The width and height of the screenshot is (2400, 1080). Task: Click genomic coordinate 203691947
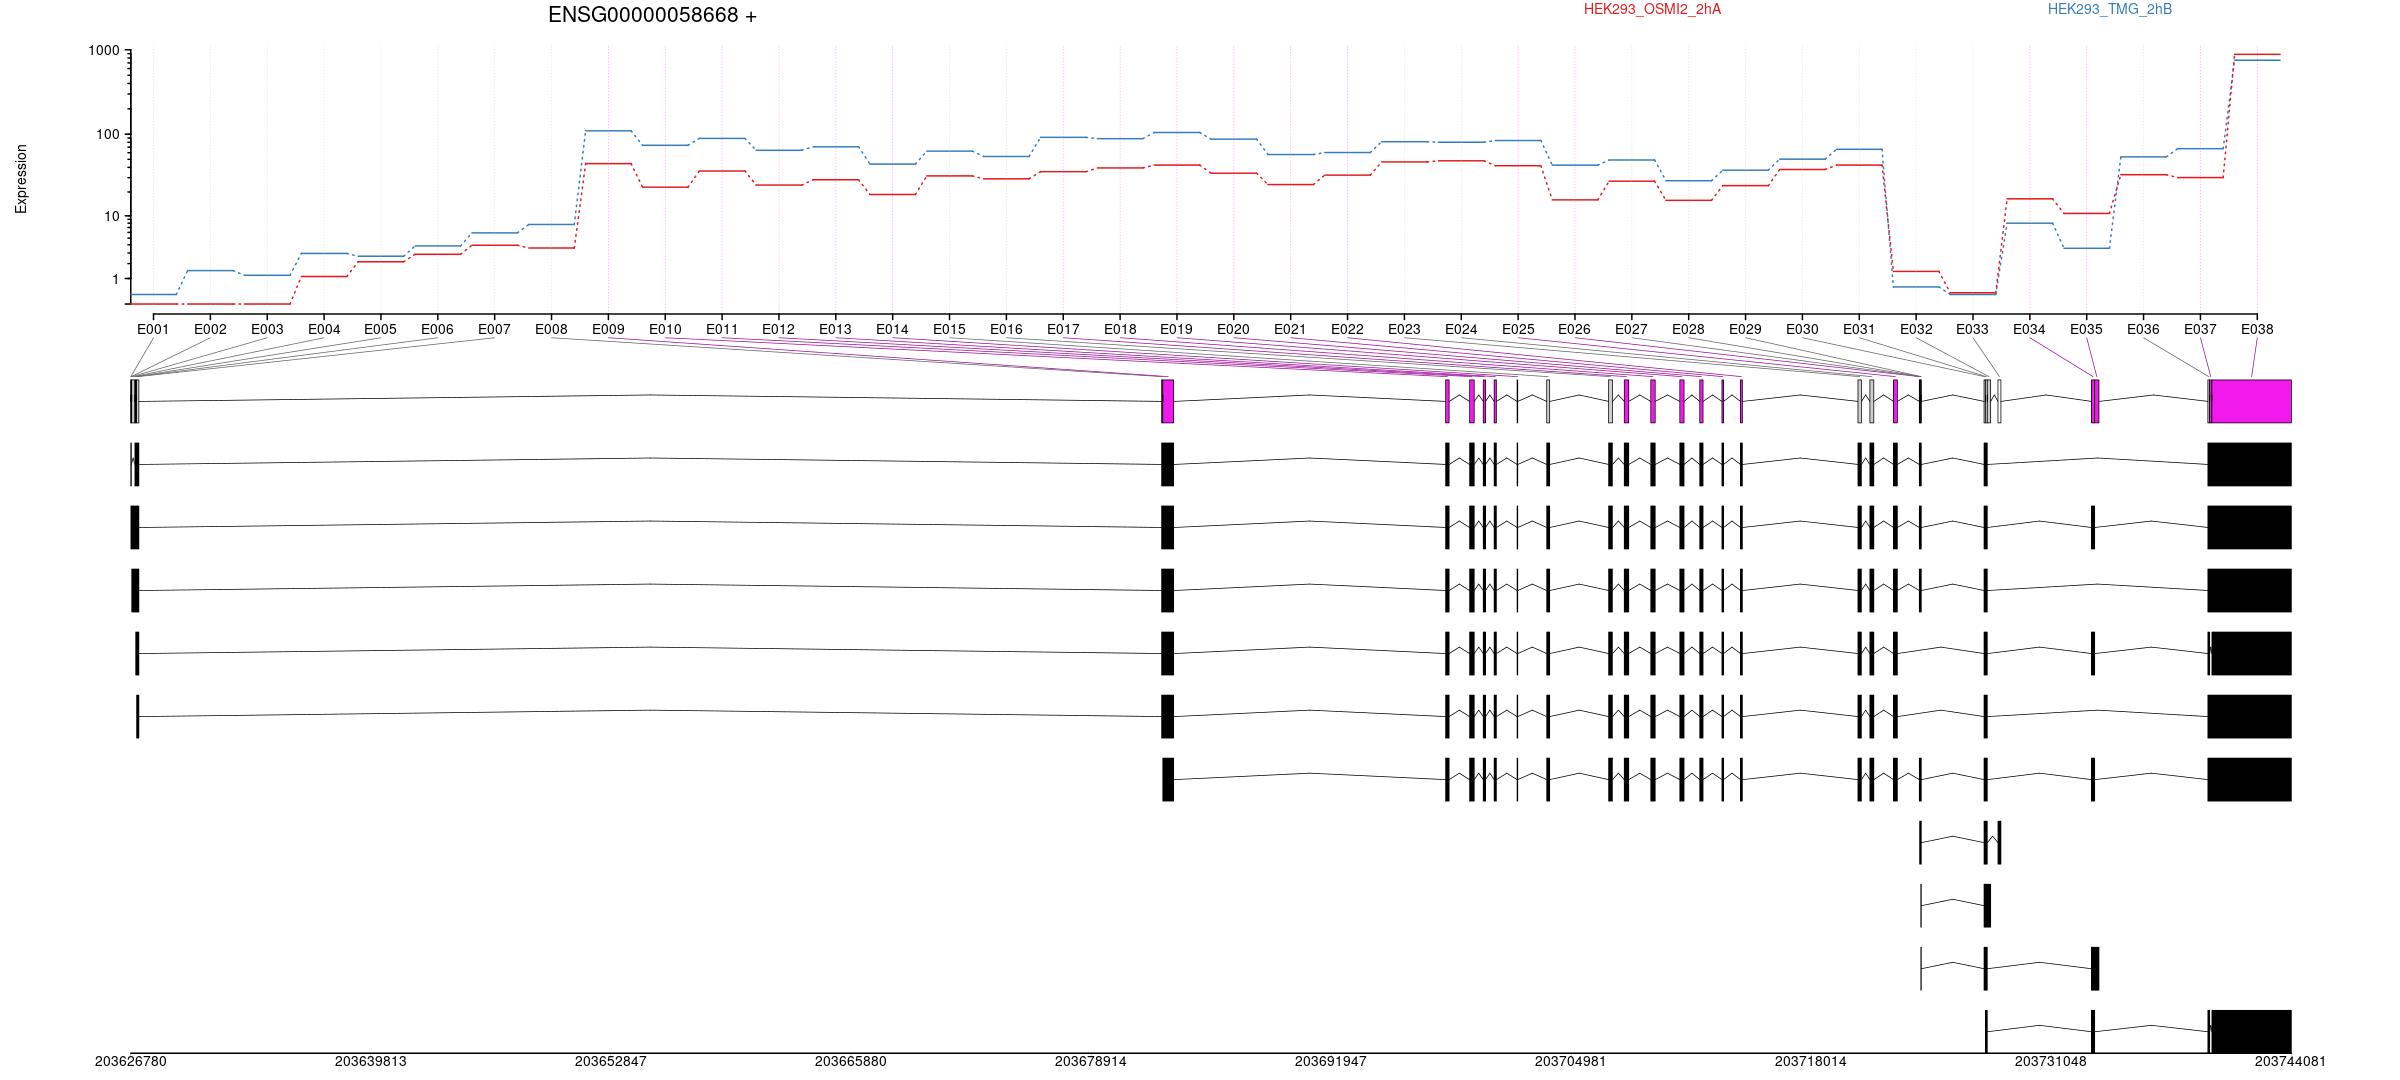pyautogui.click(x=1331, y=1062)
